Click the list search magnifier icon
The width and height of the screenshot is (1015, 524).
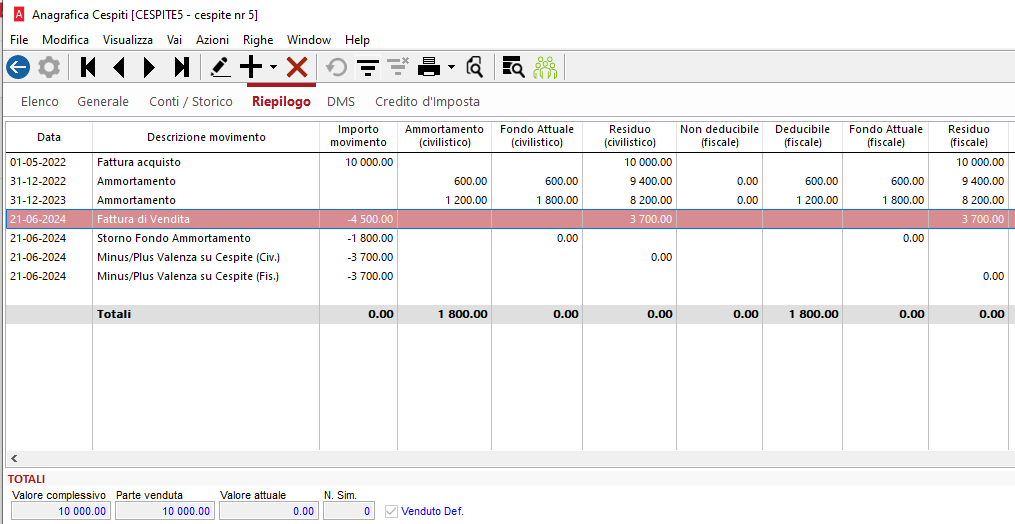click(x=513, y=67)
